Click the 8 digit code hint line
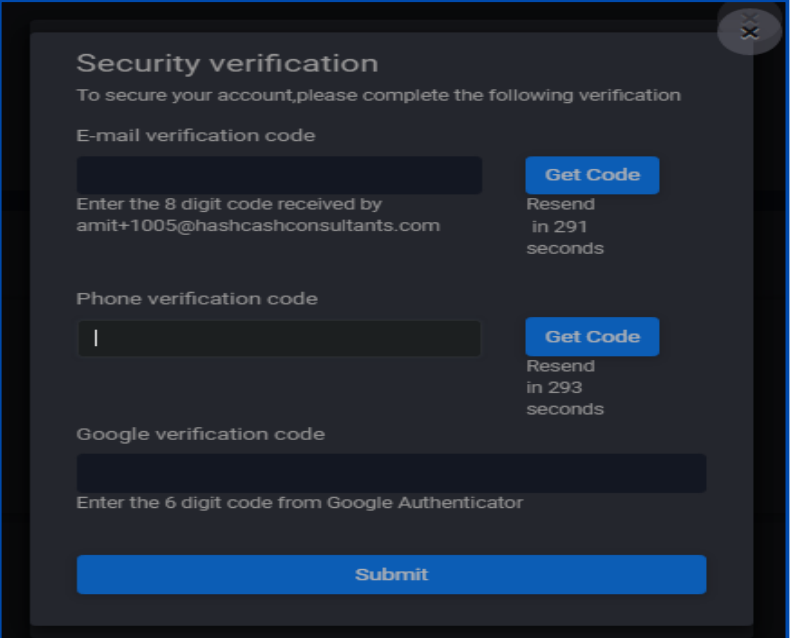The image size is (790, 638). click(x=229, y=204)
